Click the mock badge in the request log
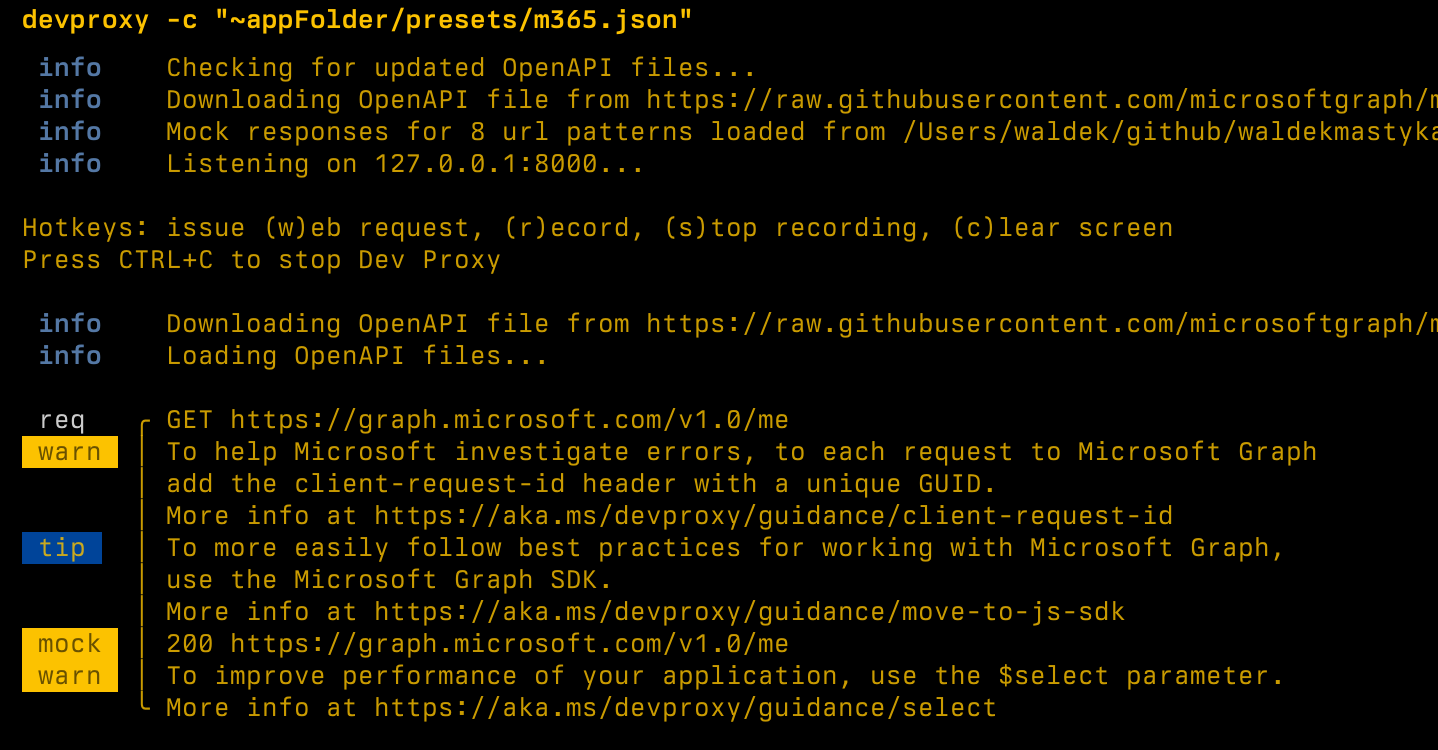1438x750 pixels. 69,643
